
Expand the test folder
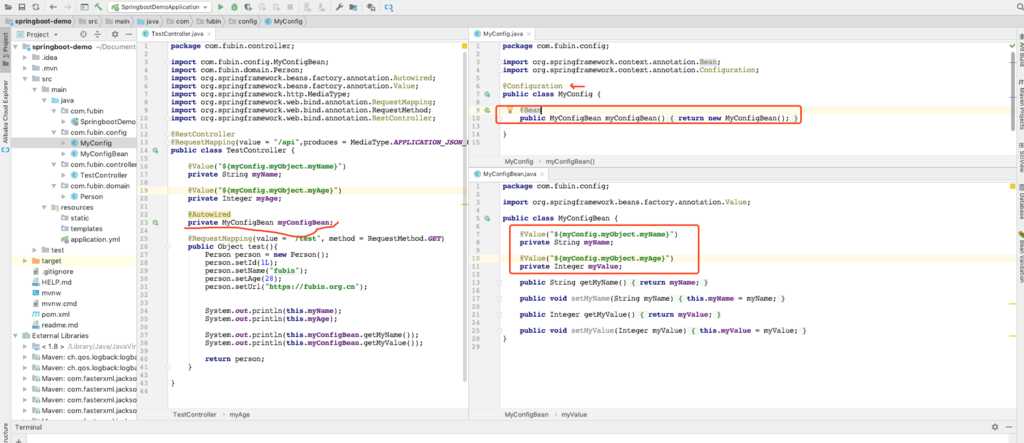(35, 250)
